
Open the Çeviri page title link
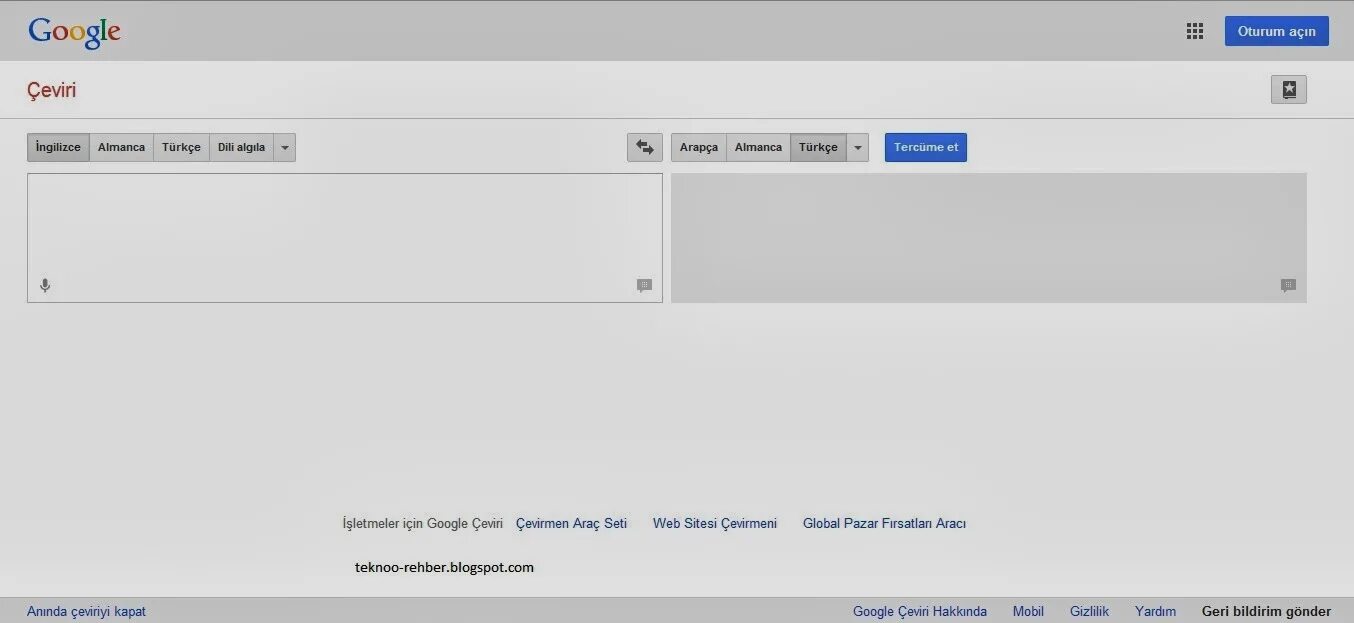point(52,91)
